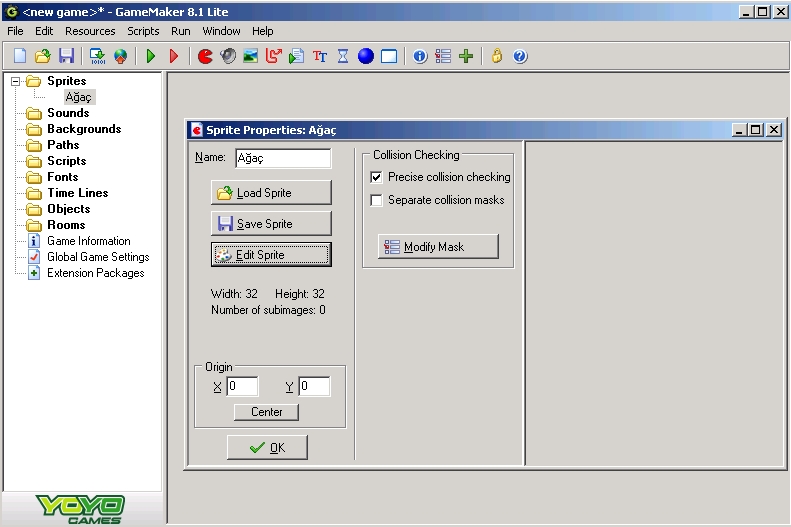Click the new game file icon
Screen dimensions: 791x527
[x=19, y=56]
